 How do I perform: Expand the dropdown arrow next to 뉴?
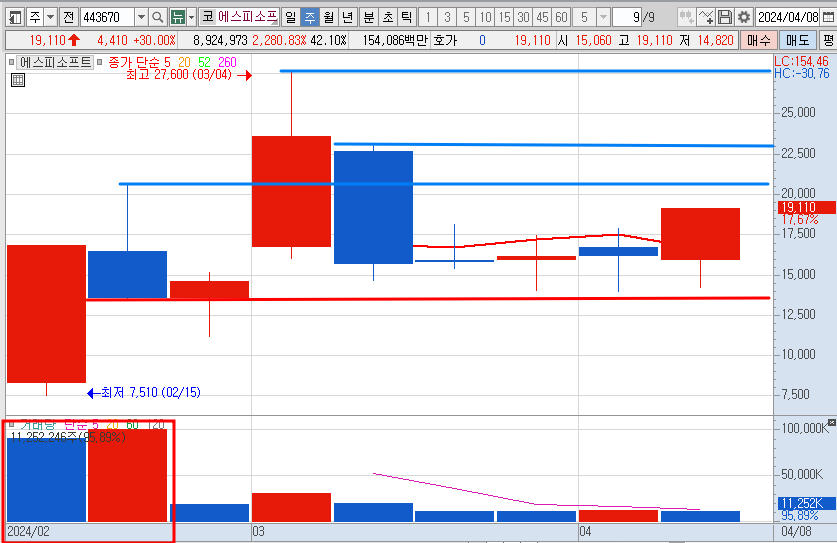click(192, 18)
